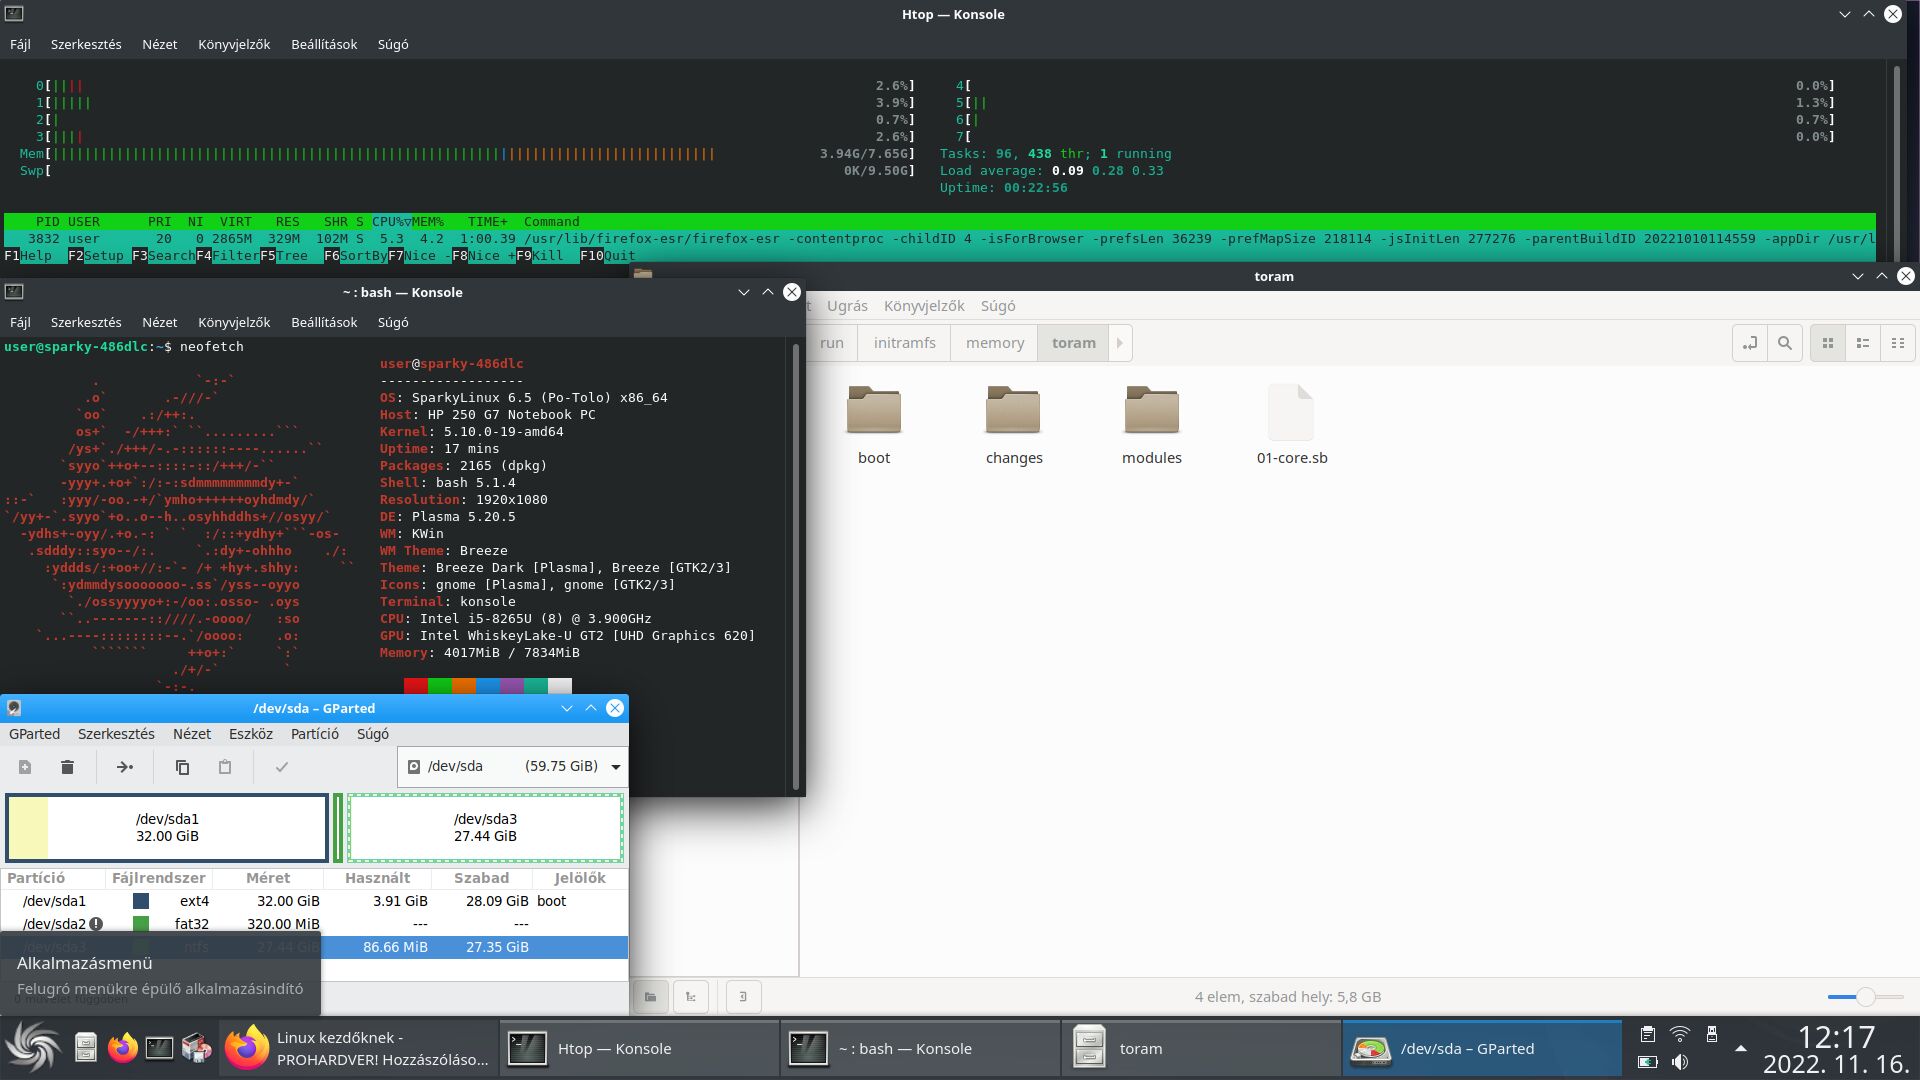1920x1080 pixels.
Task: Click F5 Tree in htop footer
Action: (x=284, y=256)
